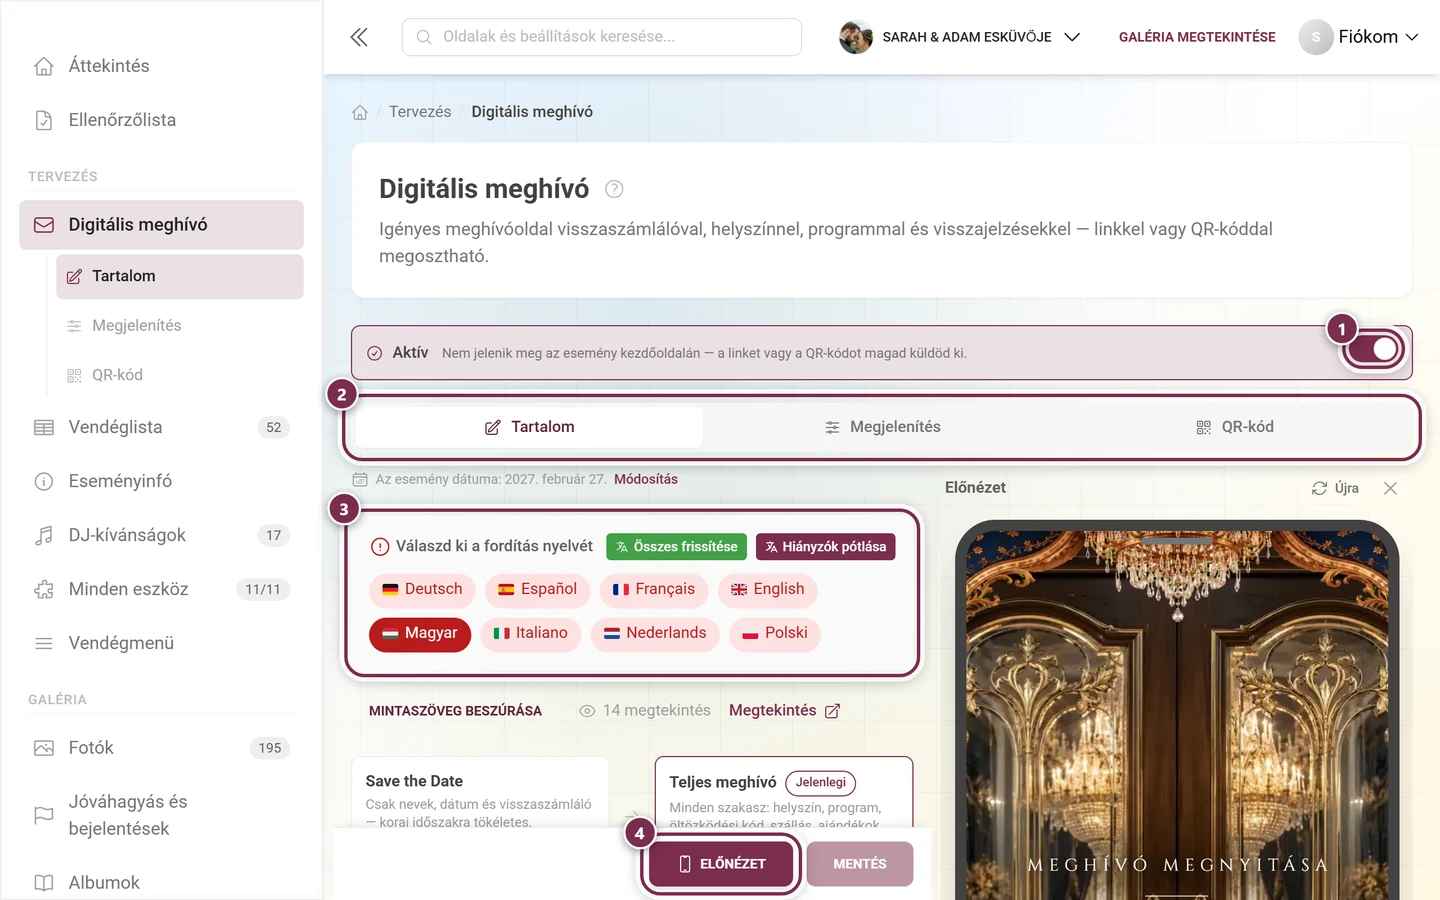Open Megjelenítés in the sidebar submenu
1440x900 pixels.
point(180,326)
